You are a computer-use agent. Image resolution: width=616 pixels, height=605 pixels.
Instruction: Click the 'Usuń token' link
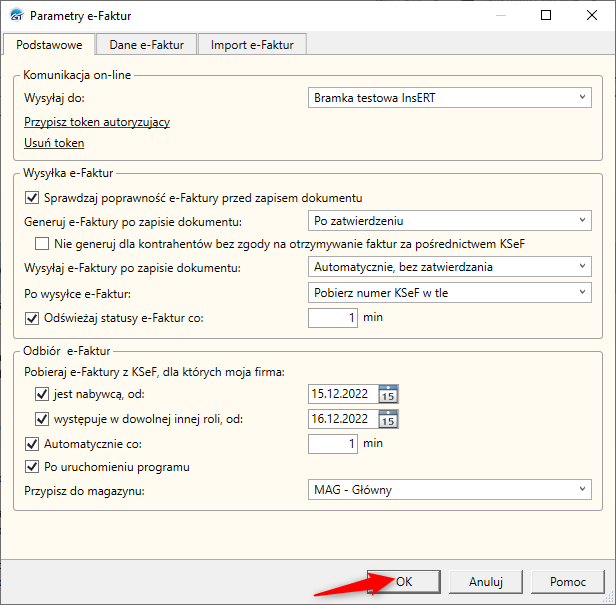point(54,143)
